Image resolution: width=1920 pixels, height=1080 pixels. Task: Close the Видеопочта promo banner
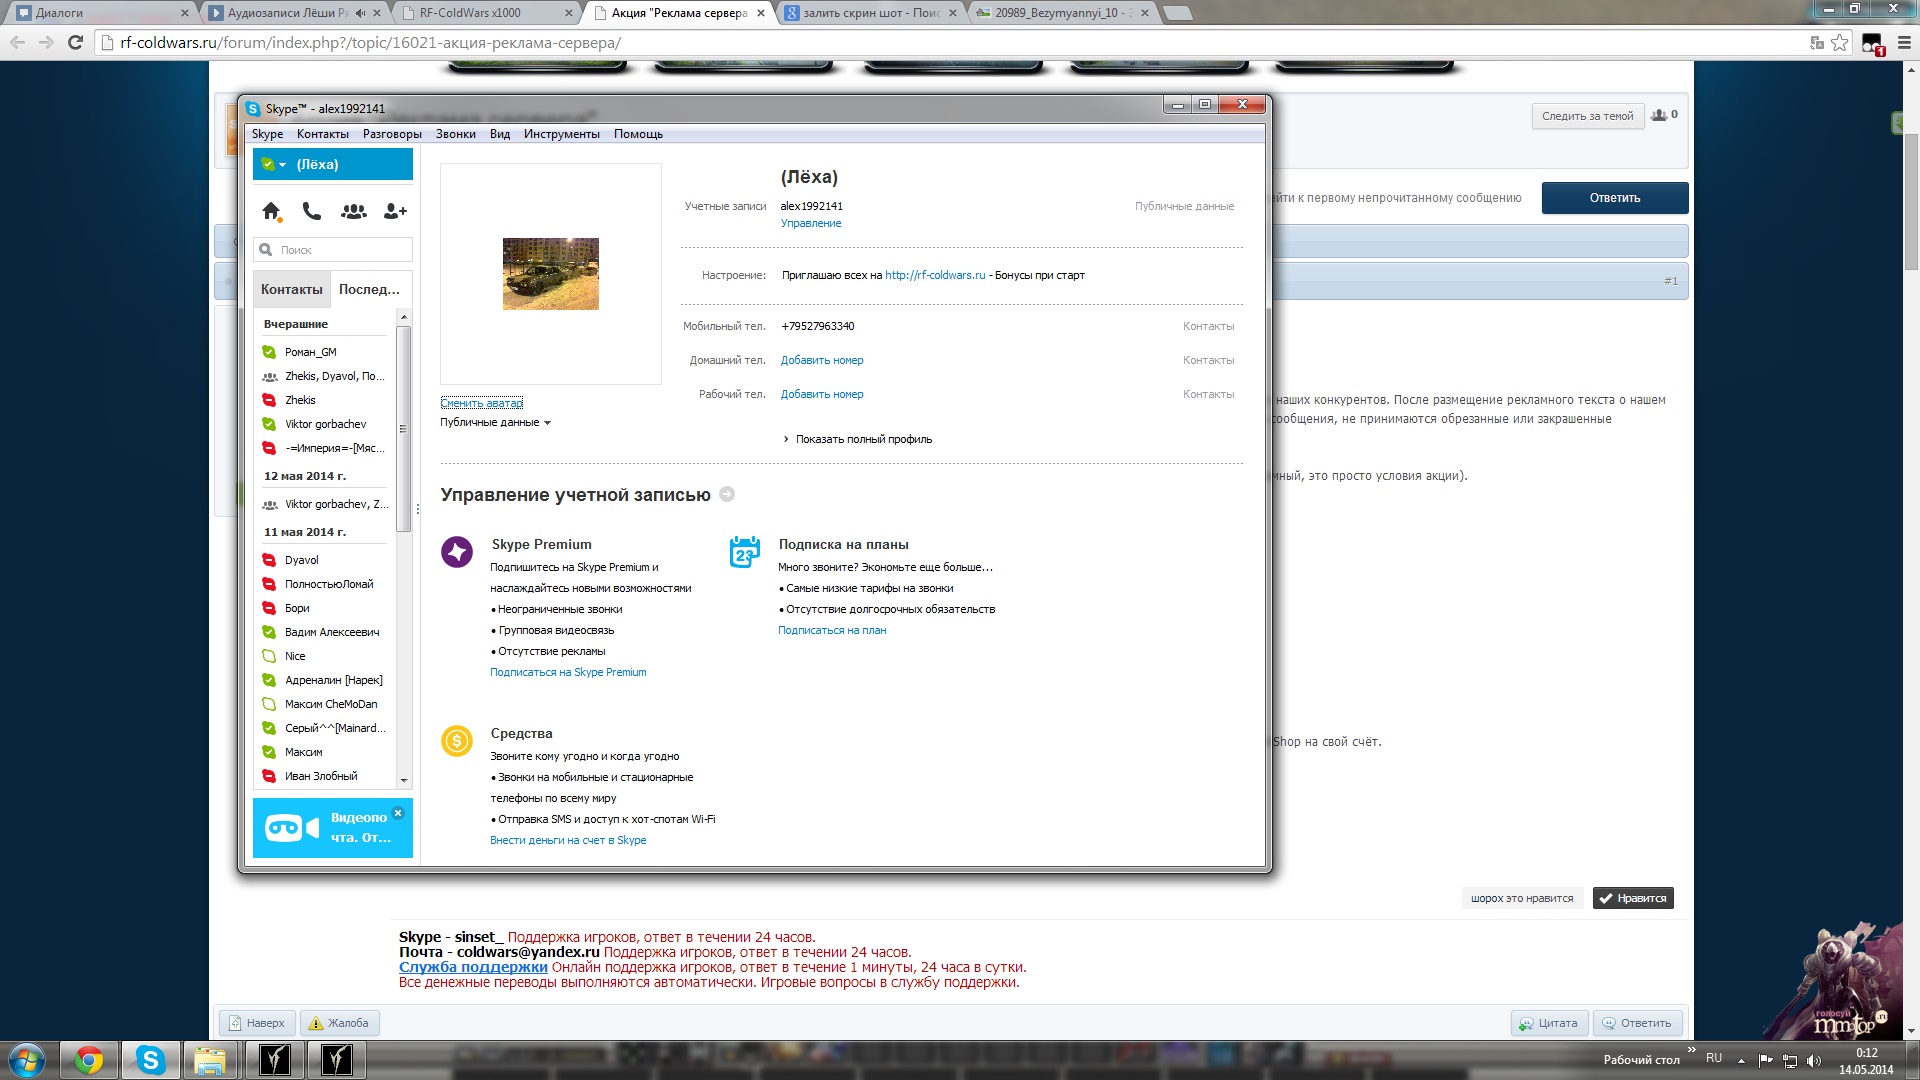[x=398, y=813]
